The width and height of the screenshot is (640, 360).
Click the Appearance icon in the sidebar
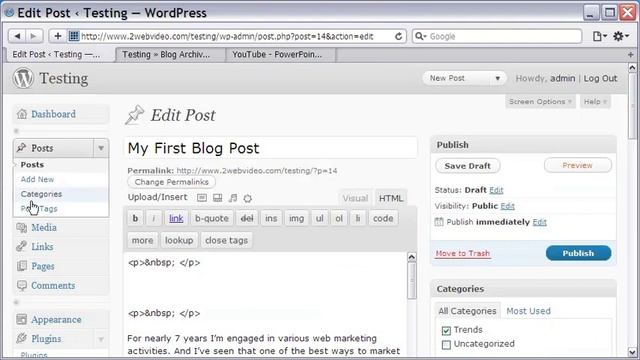22,320
